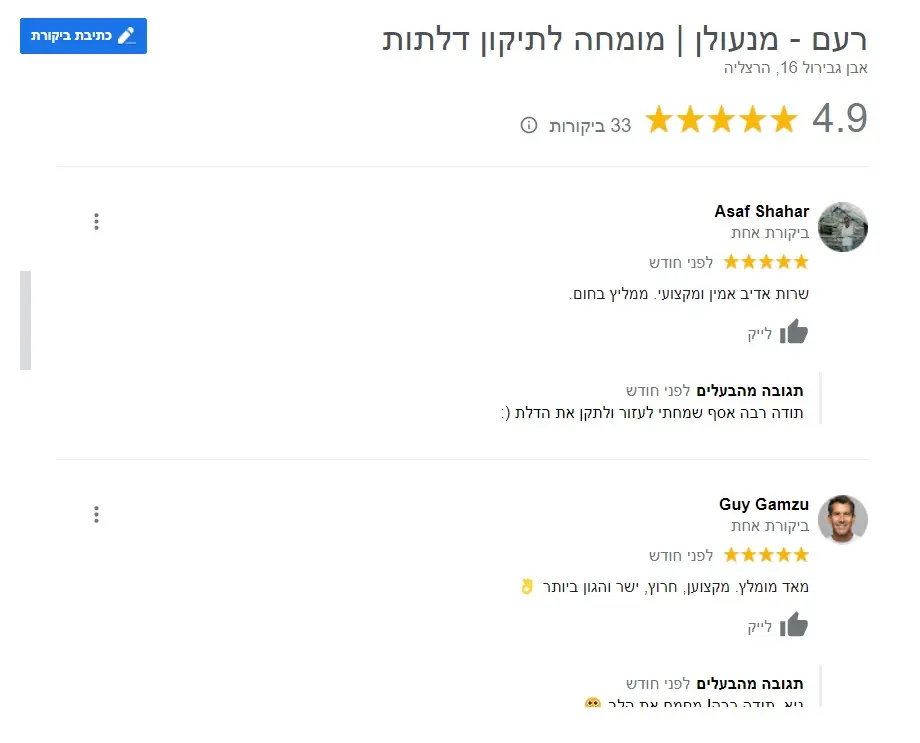Click the business name heading at the top
The width and height of the screenshot is (920, 743).
[x=632, y=39]
